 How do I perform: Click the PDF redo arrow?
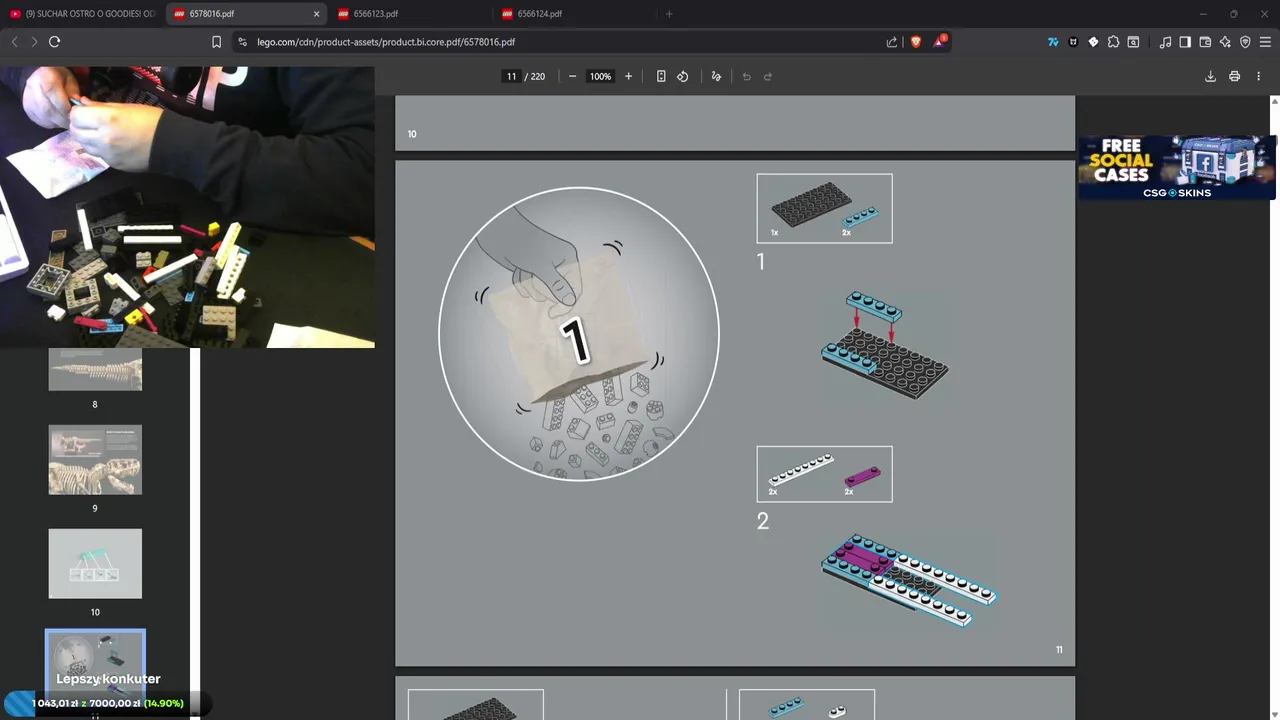(x=768, y=76)
